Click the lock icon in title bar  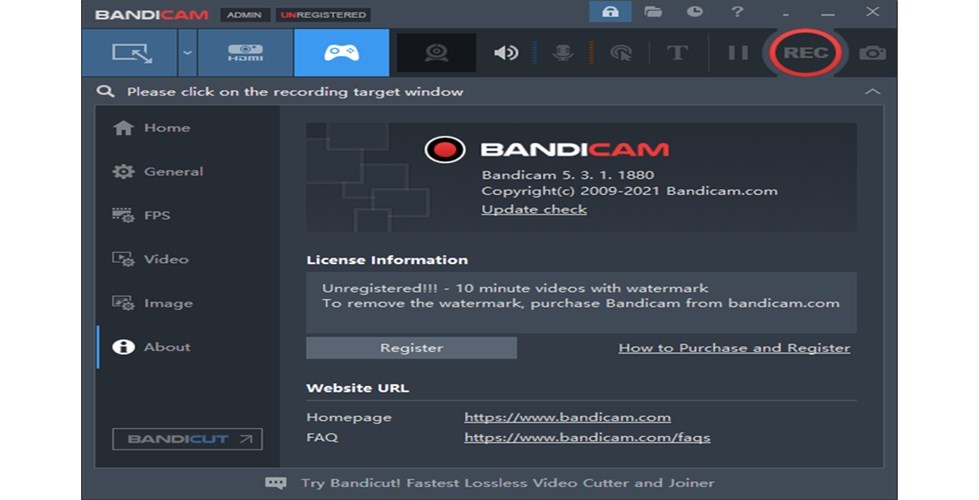pyautogui.click(x=610, y=12)
